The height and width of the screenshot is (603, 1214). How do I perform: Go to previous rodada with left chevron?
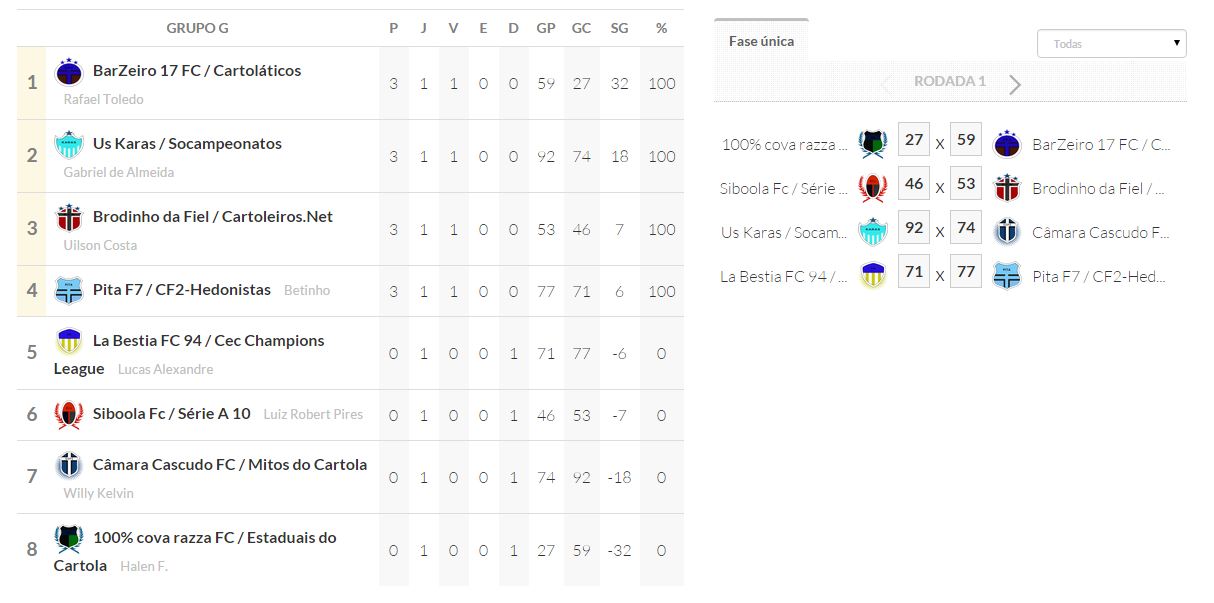coord(886,84)
